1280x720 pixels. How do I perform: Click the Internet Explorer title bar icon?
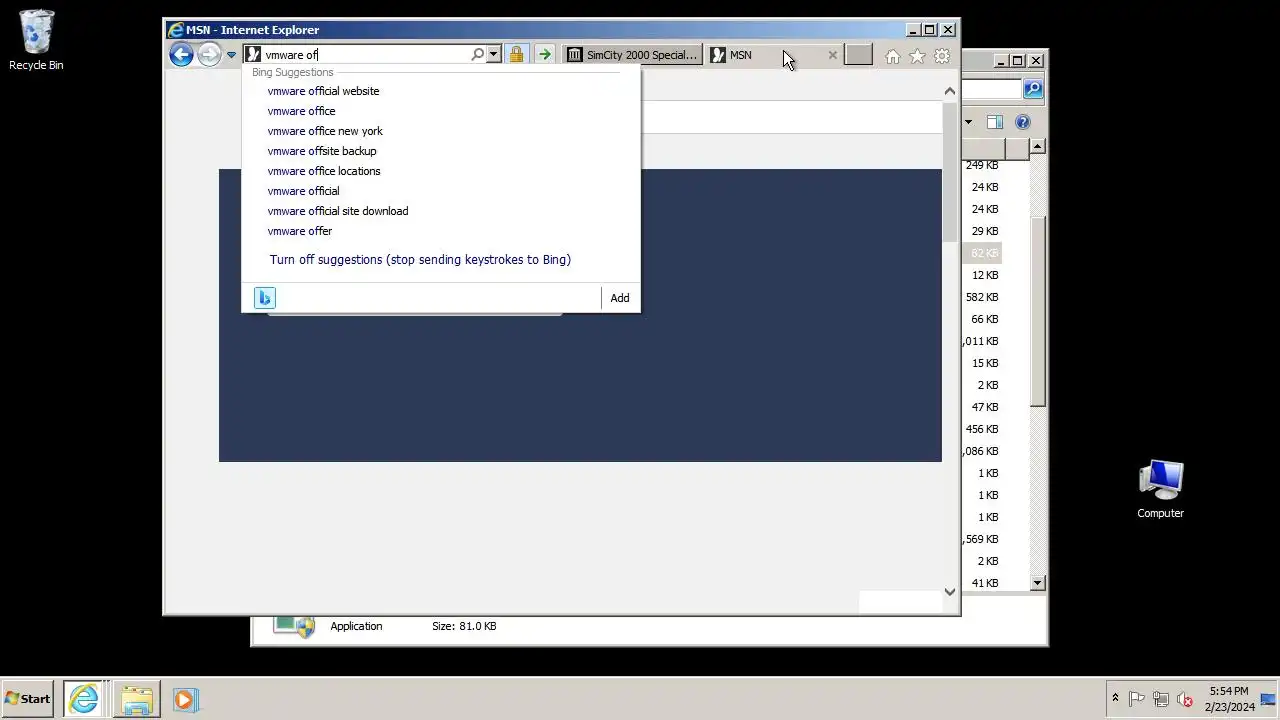pyautogui.click(x=175, y=30)
